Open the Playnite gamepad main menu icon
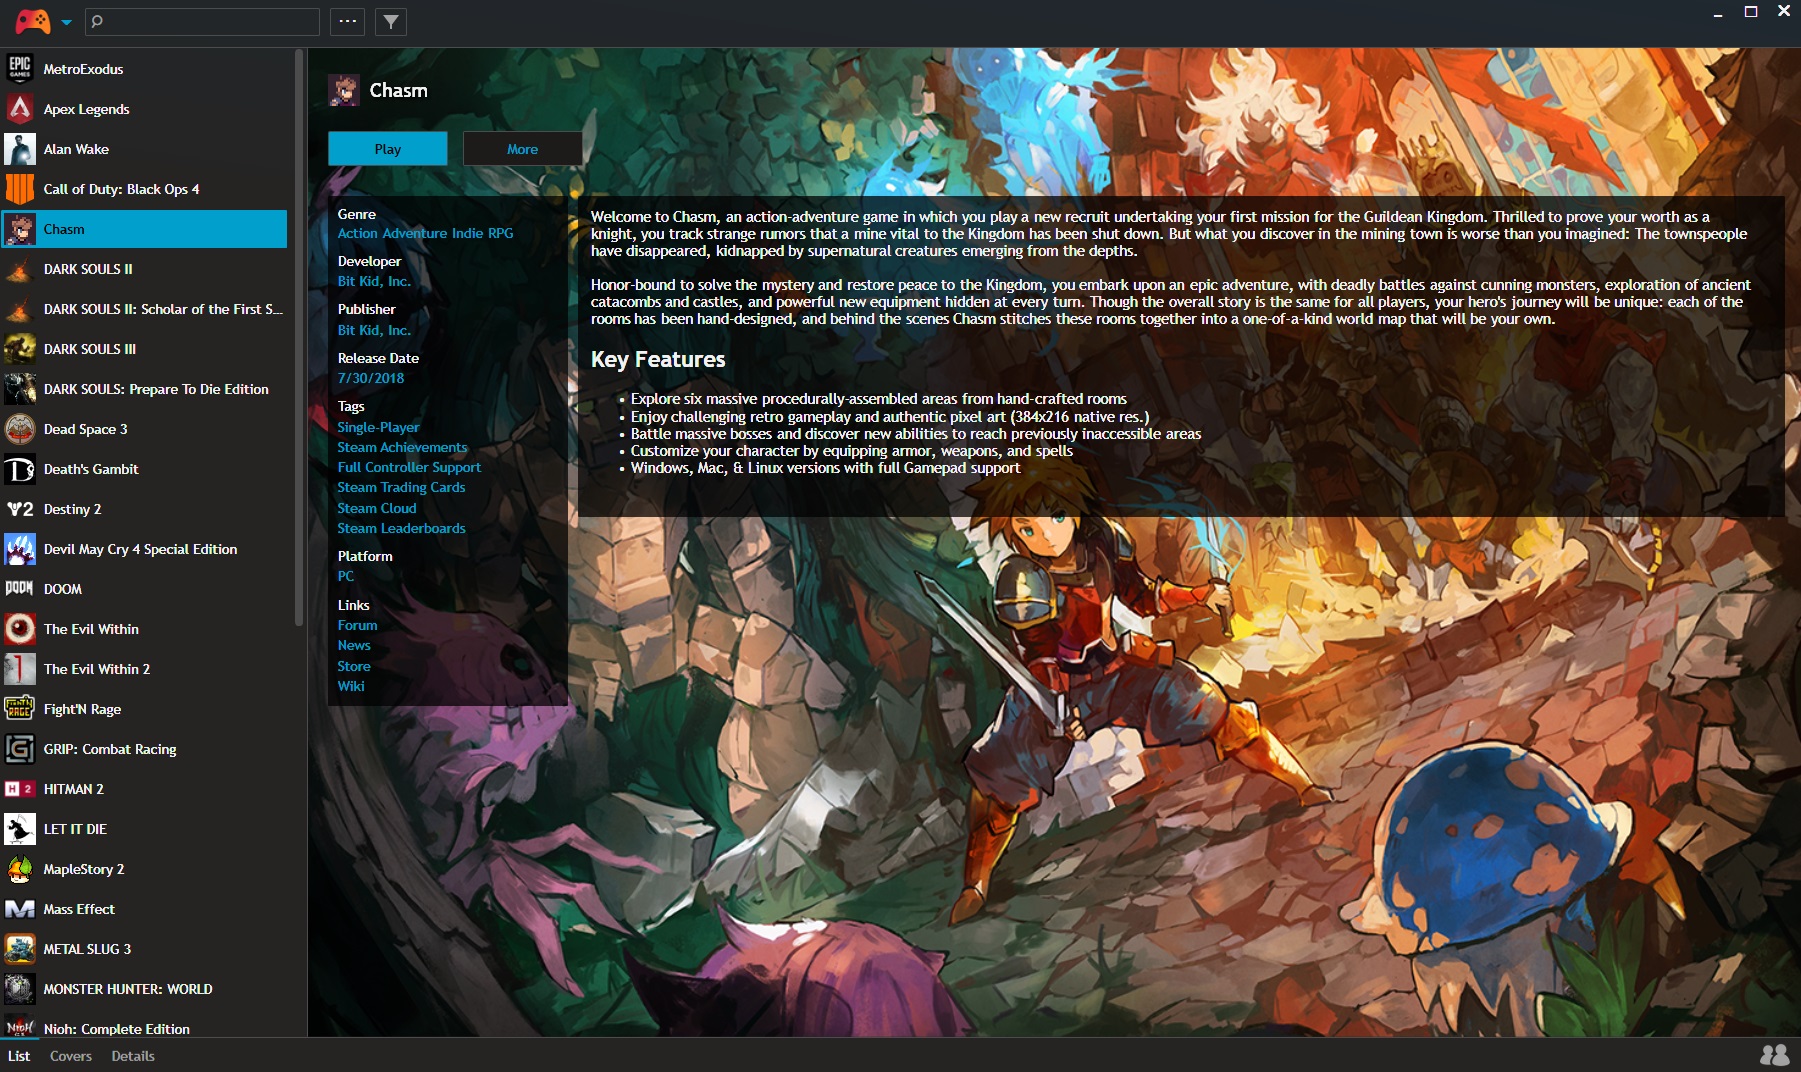 tap(32, 21)
